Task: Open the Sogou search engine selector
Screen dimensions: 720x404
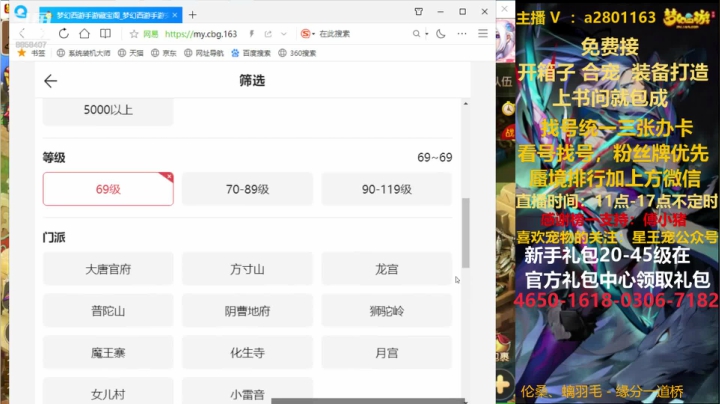Action: (308, 34)
